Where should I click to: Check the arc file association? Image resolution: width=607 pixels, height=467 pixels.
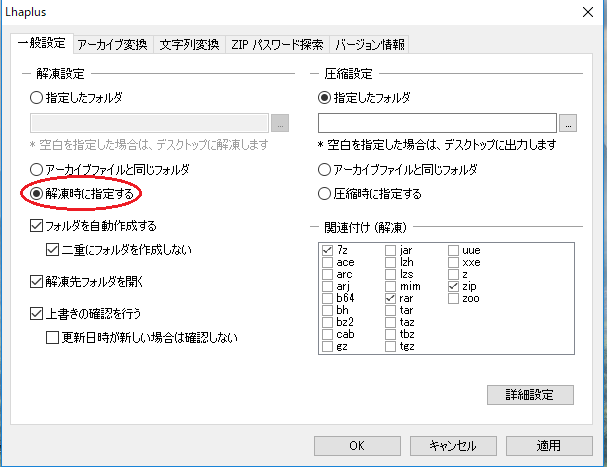328,274
